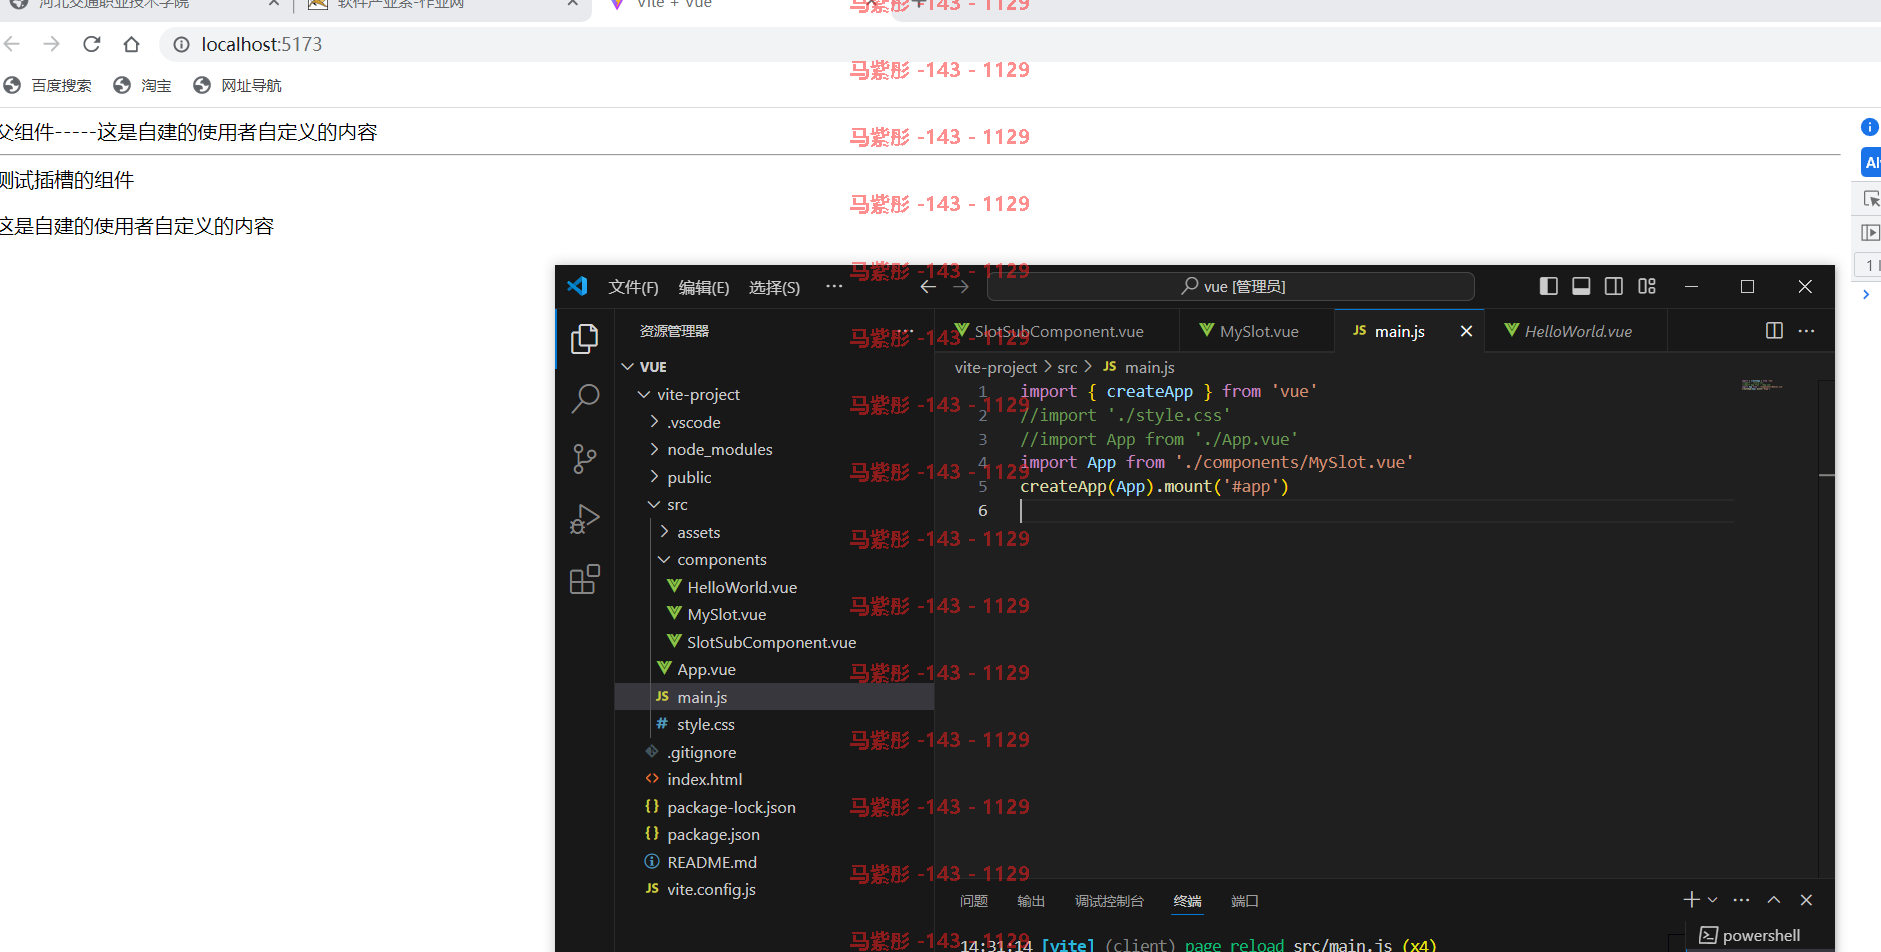Screen dimensions: 1881x952
Task: Switch to the MySlot.vue editor tab
Action: click(1258, 331)
